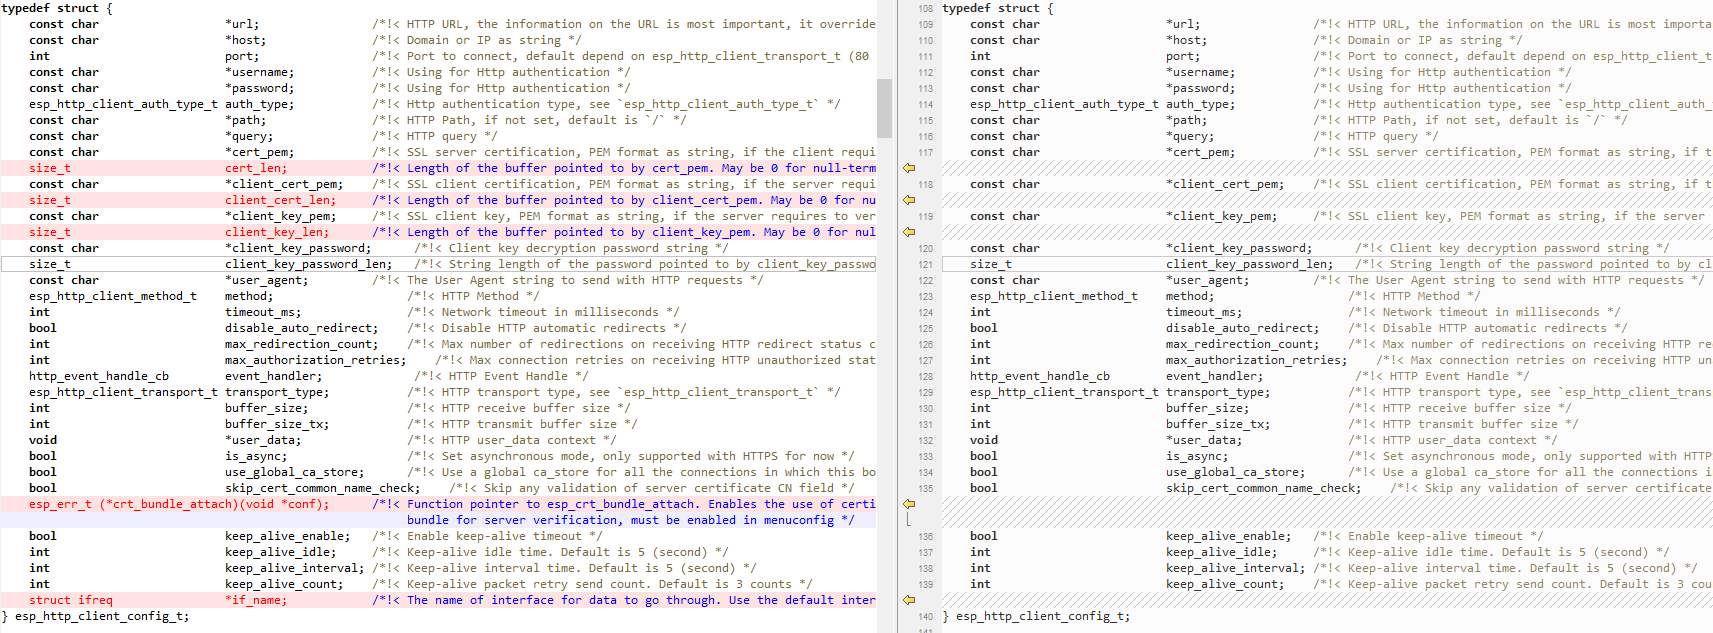Click 'buffer_size;' in the right pane
This screenshot has width=1713, height=633.
coord(1208,408)
